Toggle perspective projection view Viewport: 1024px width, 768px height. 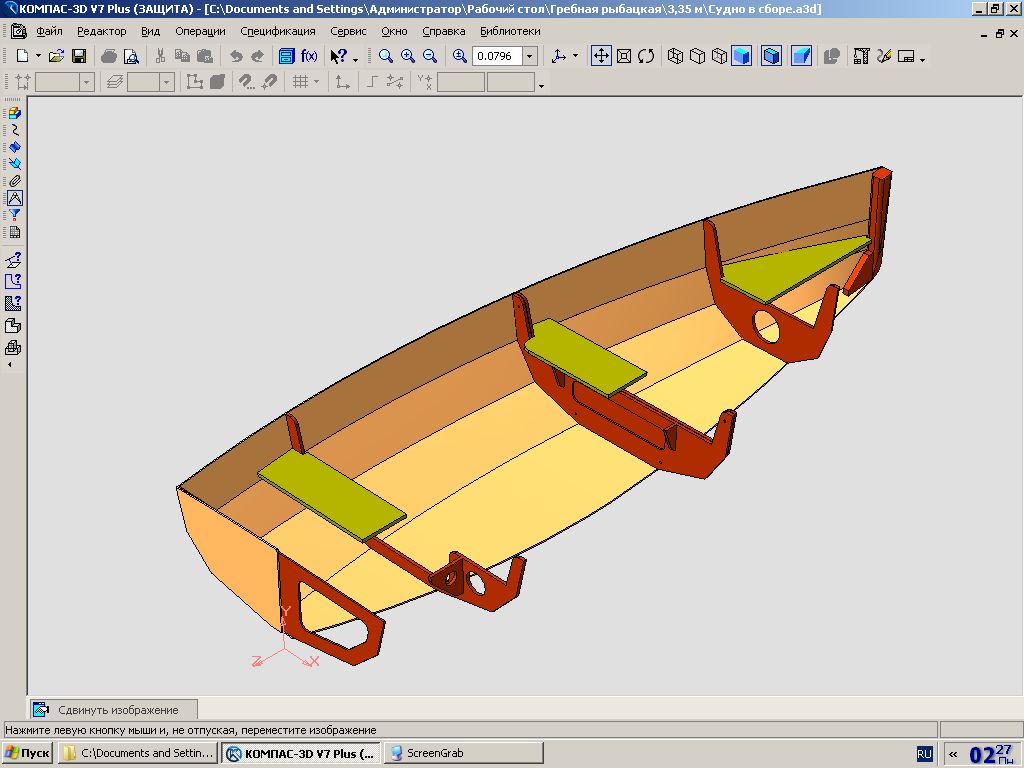[x=801, y=56]
